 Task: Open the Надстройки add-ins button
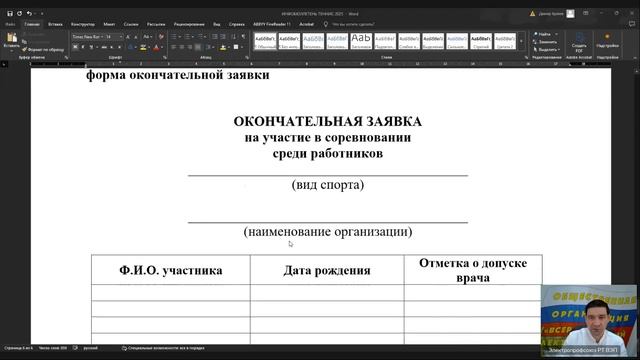click(607, 41)
